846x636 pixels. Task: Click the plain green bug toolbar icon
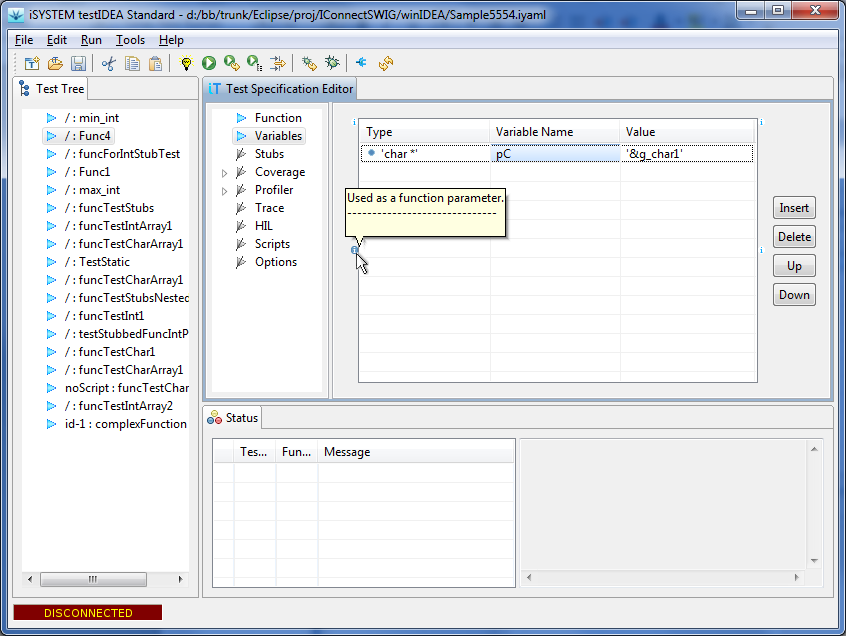332,63
